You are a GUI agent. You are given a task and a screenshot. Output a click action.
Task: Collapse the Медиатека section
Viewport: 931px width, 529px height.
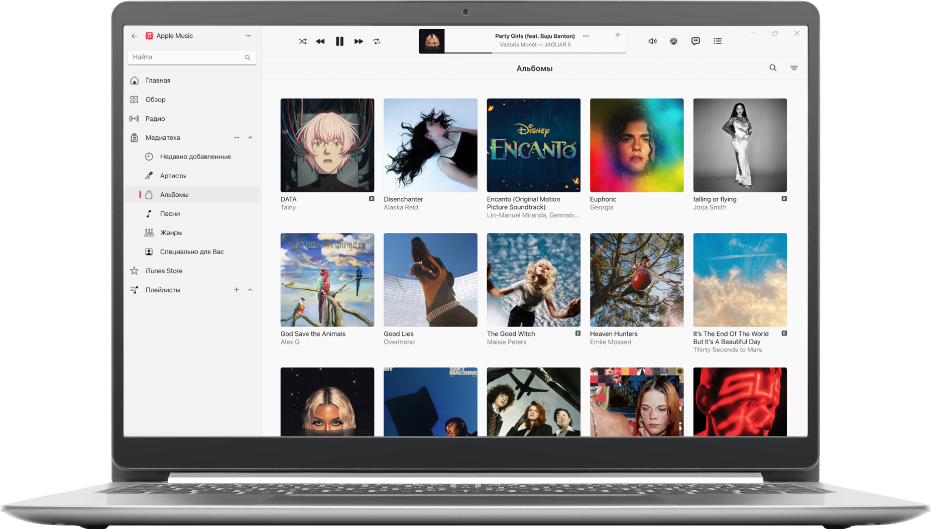click(250, 138)
